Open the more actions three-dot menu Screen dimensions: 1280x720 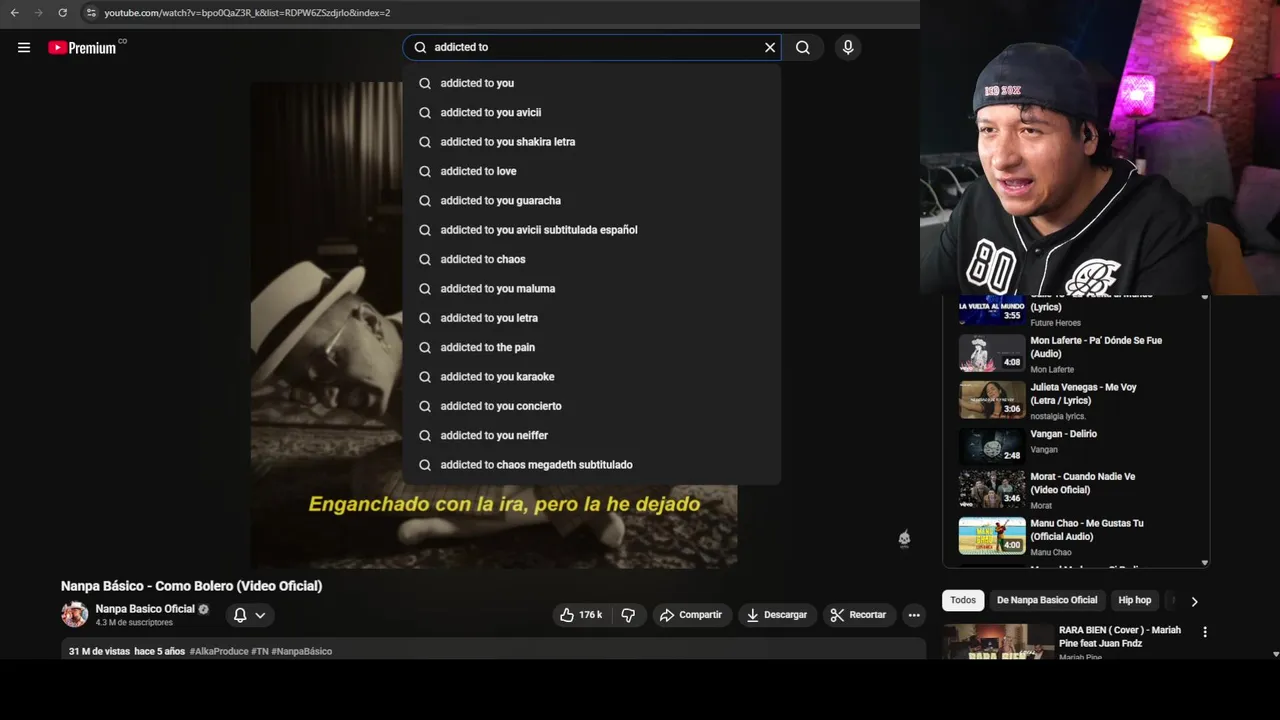click(x=914, y=615)
